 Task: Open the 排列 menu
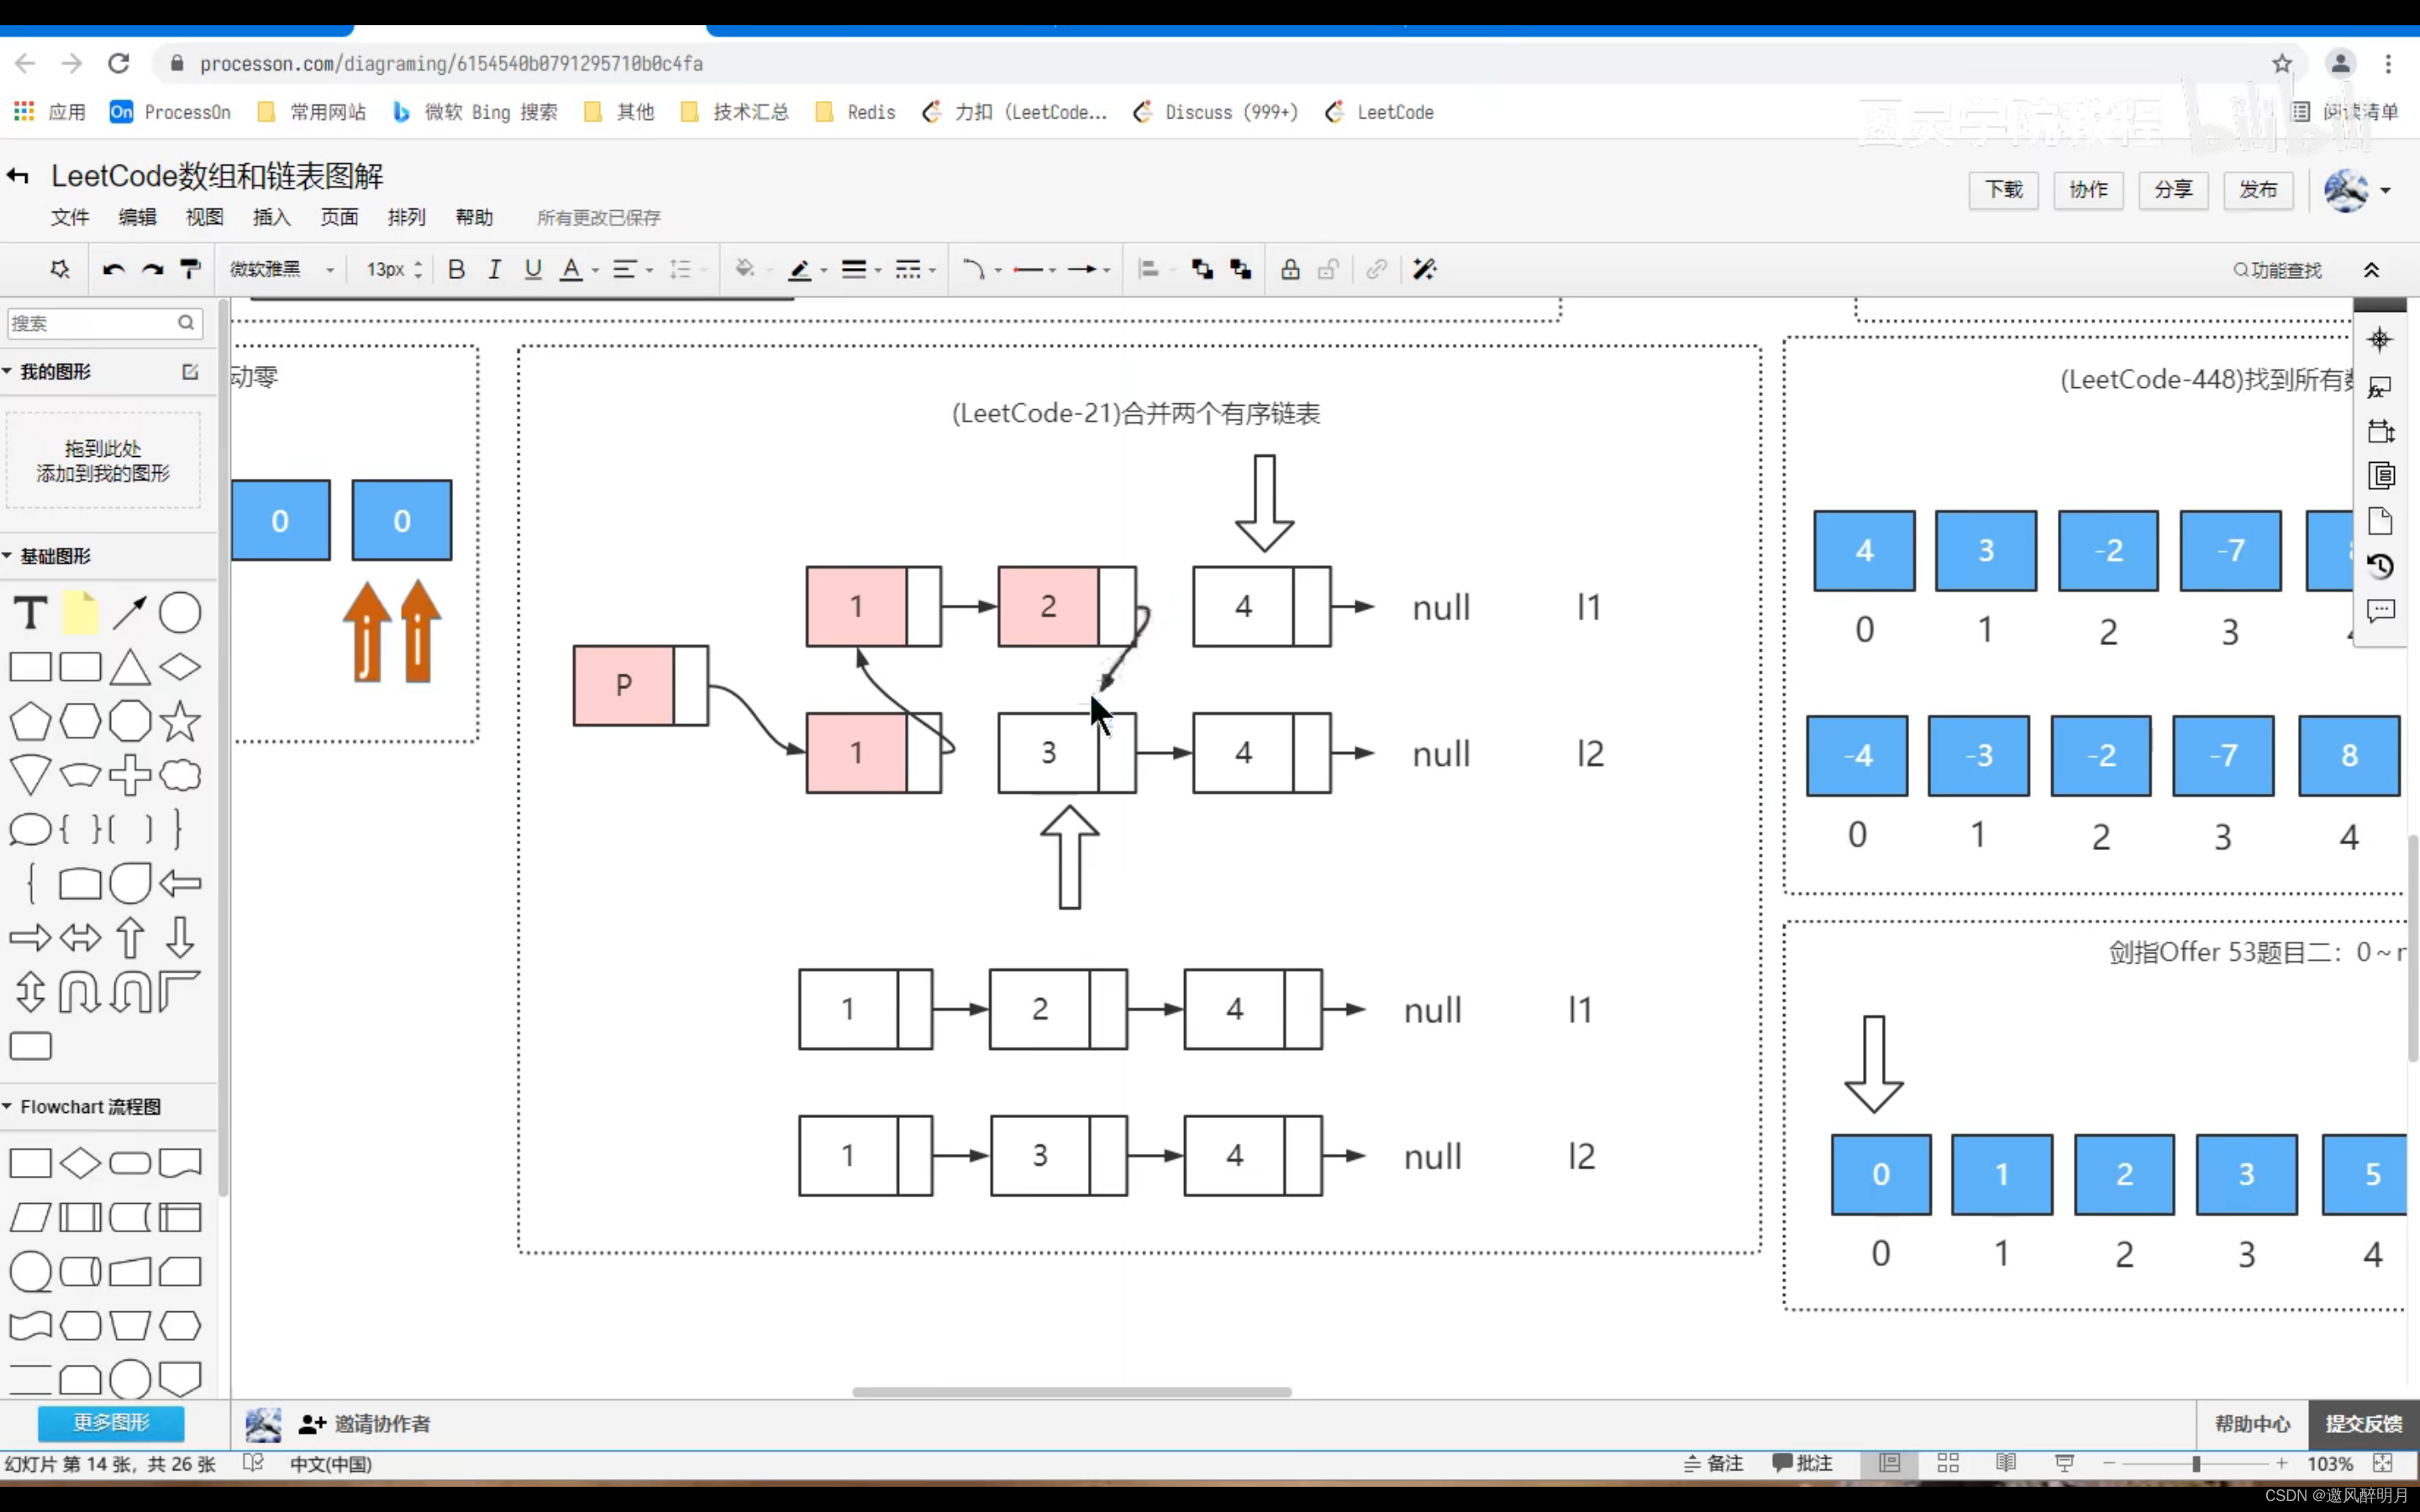pos(406,217)
